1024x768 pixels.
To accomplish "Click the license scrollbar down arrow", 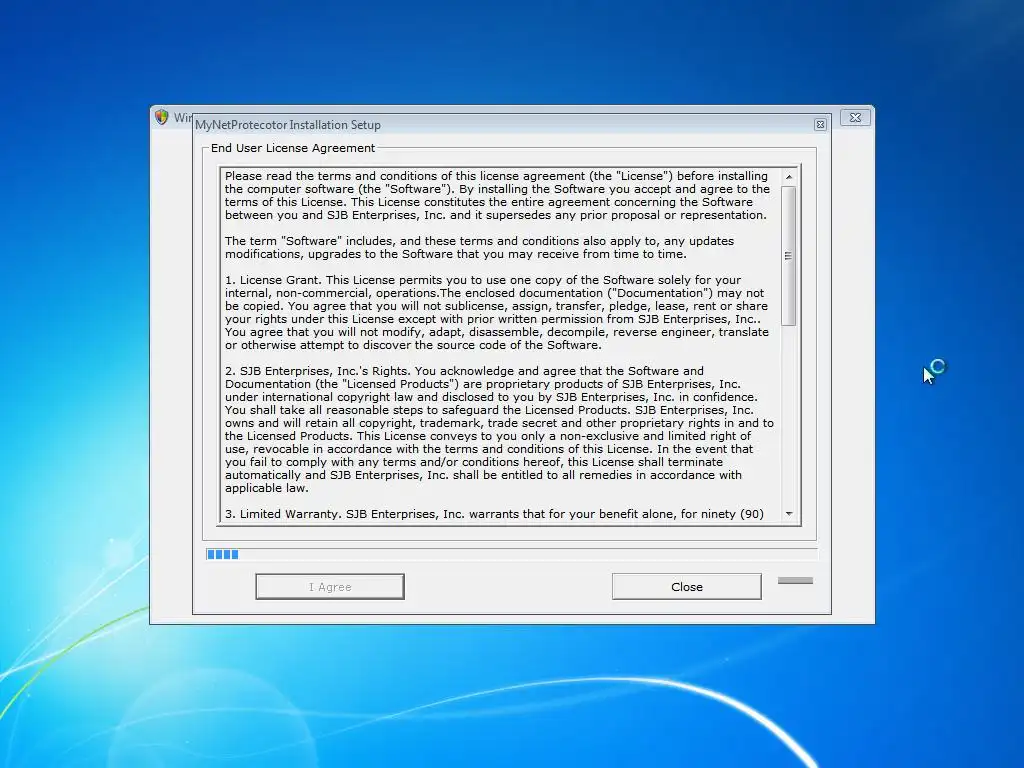I will 789,514.
